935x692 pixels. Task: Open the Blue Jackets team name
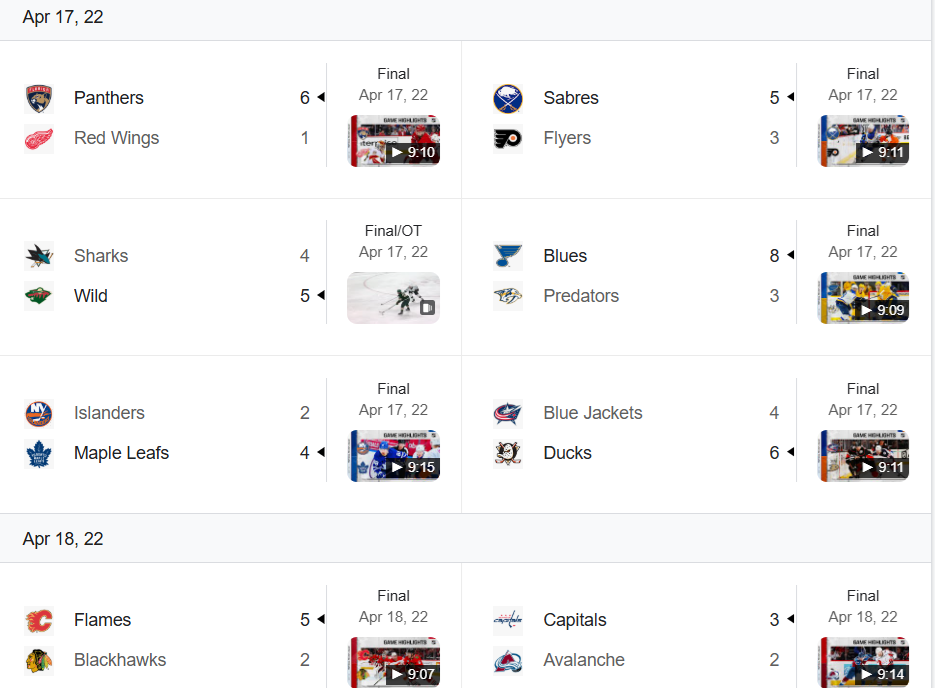click(593, 413)
